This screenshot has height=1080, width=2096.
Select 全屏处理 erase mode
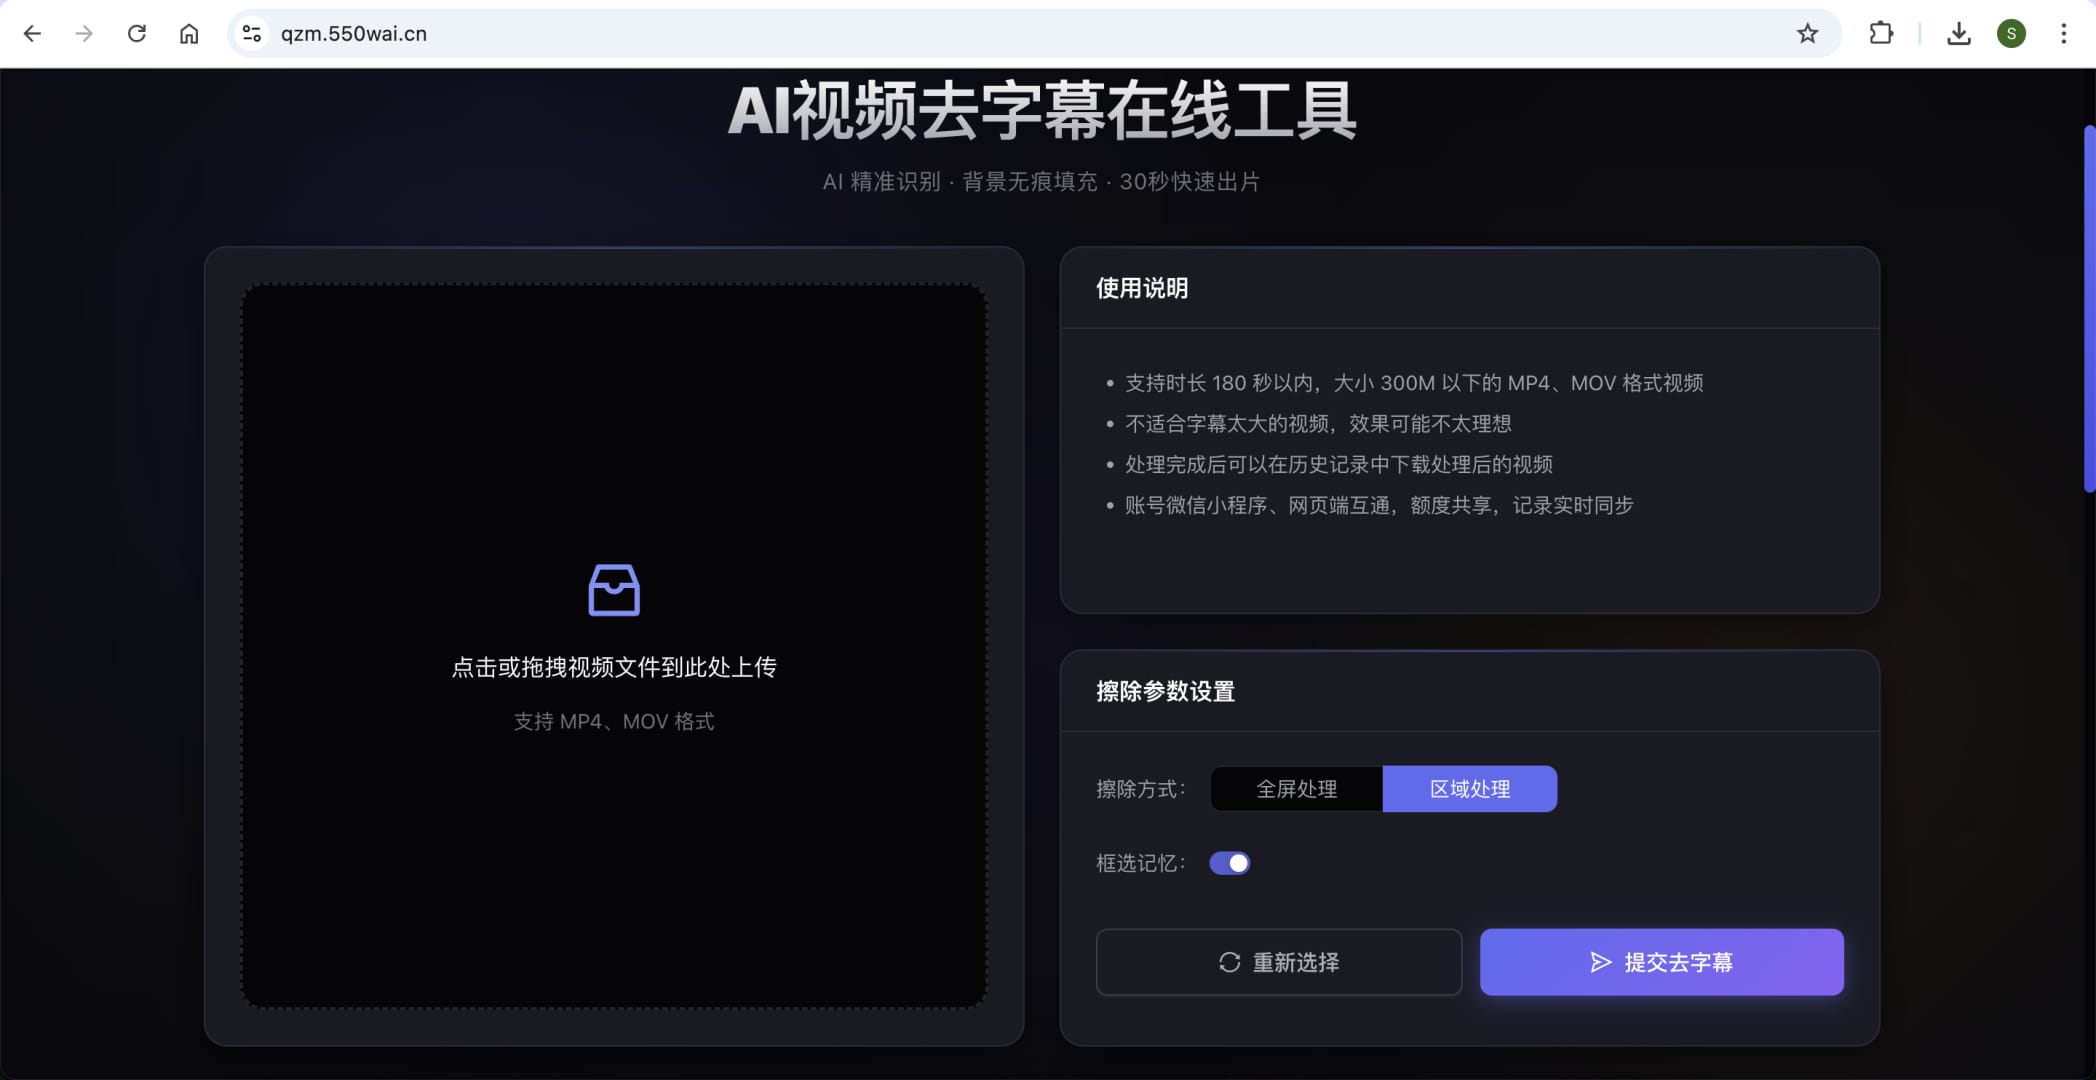point(1295,788)
